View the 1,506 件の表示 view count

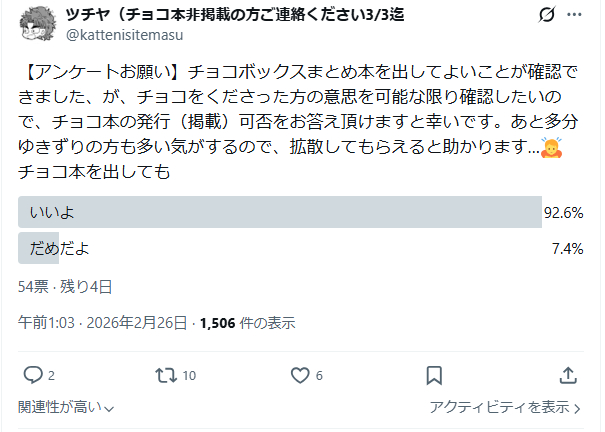coord(247,323)
